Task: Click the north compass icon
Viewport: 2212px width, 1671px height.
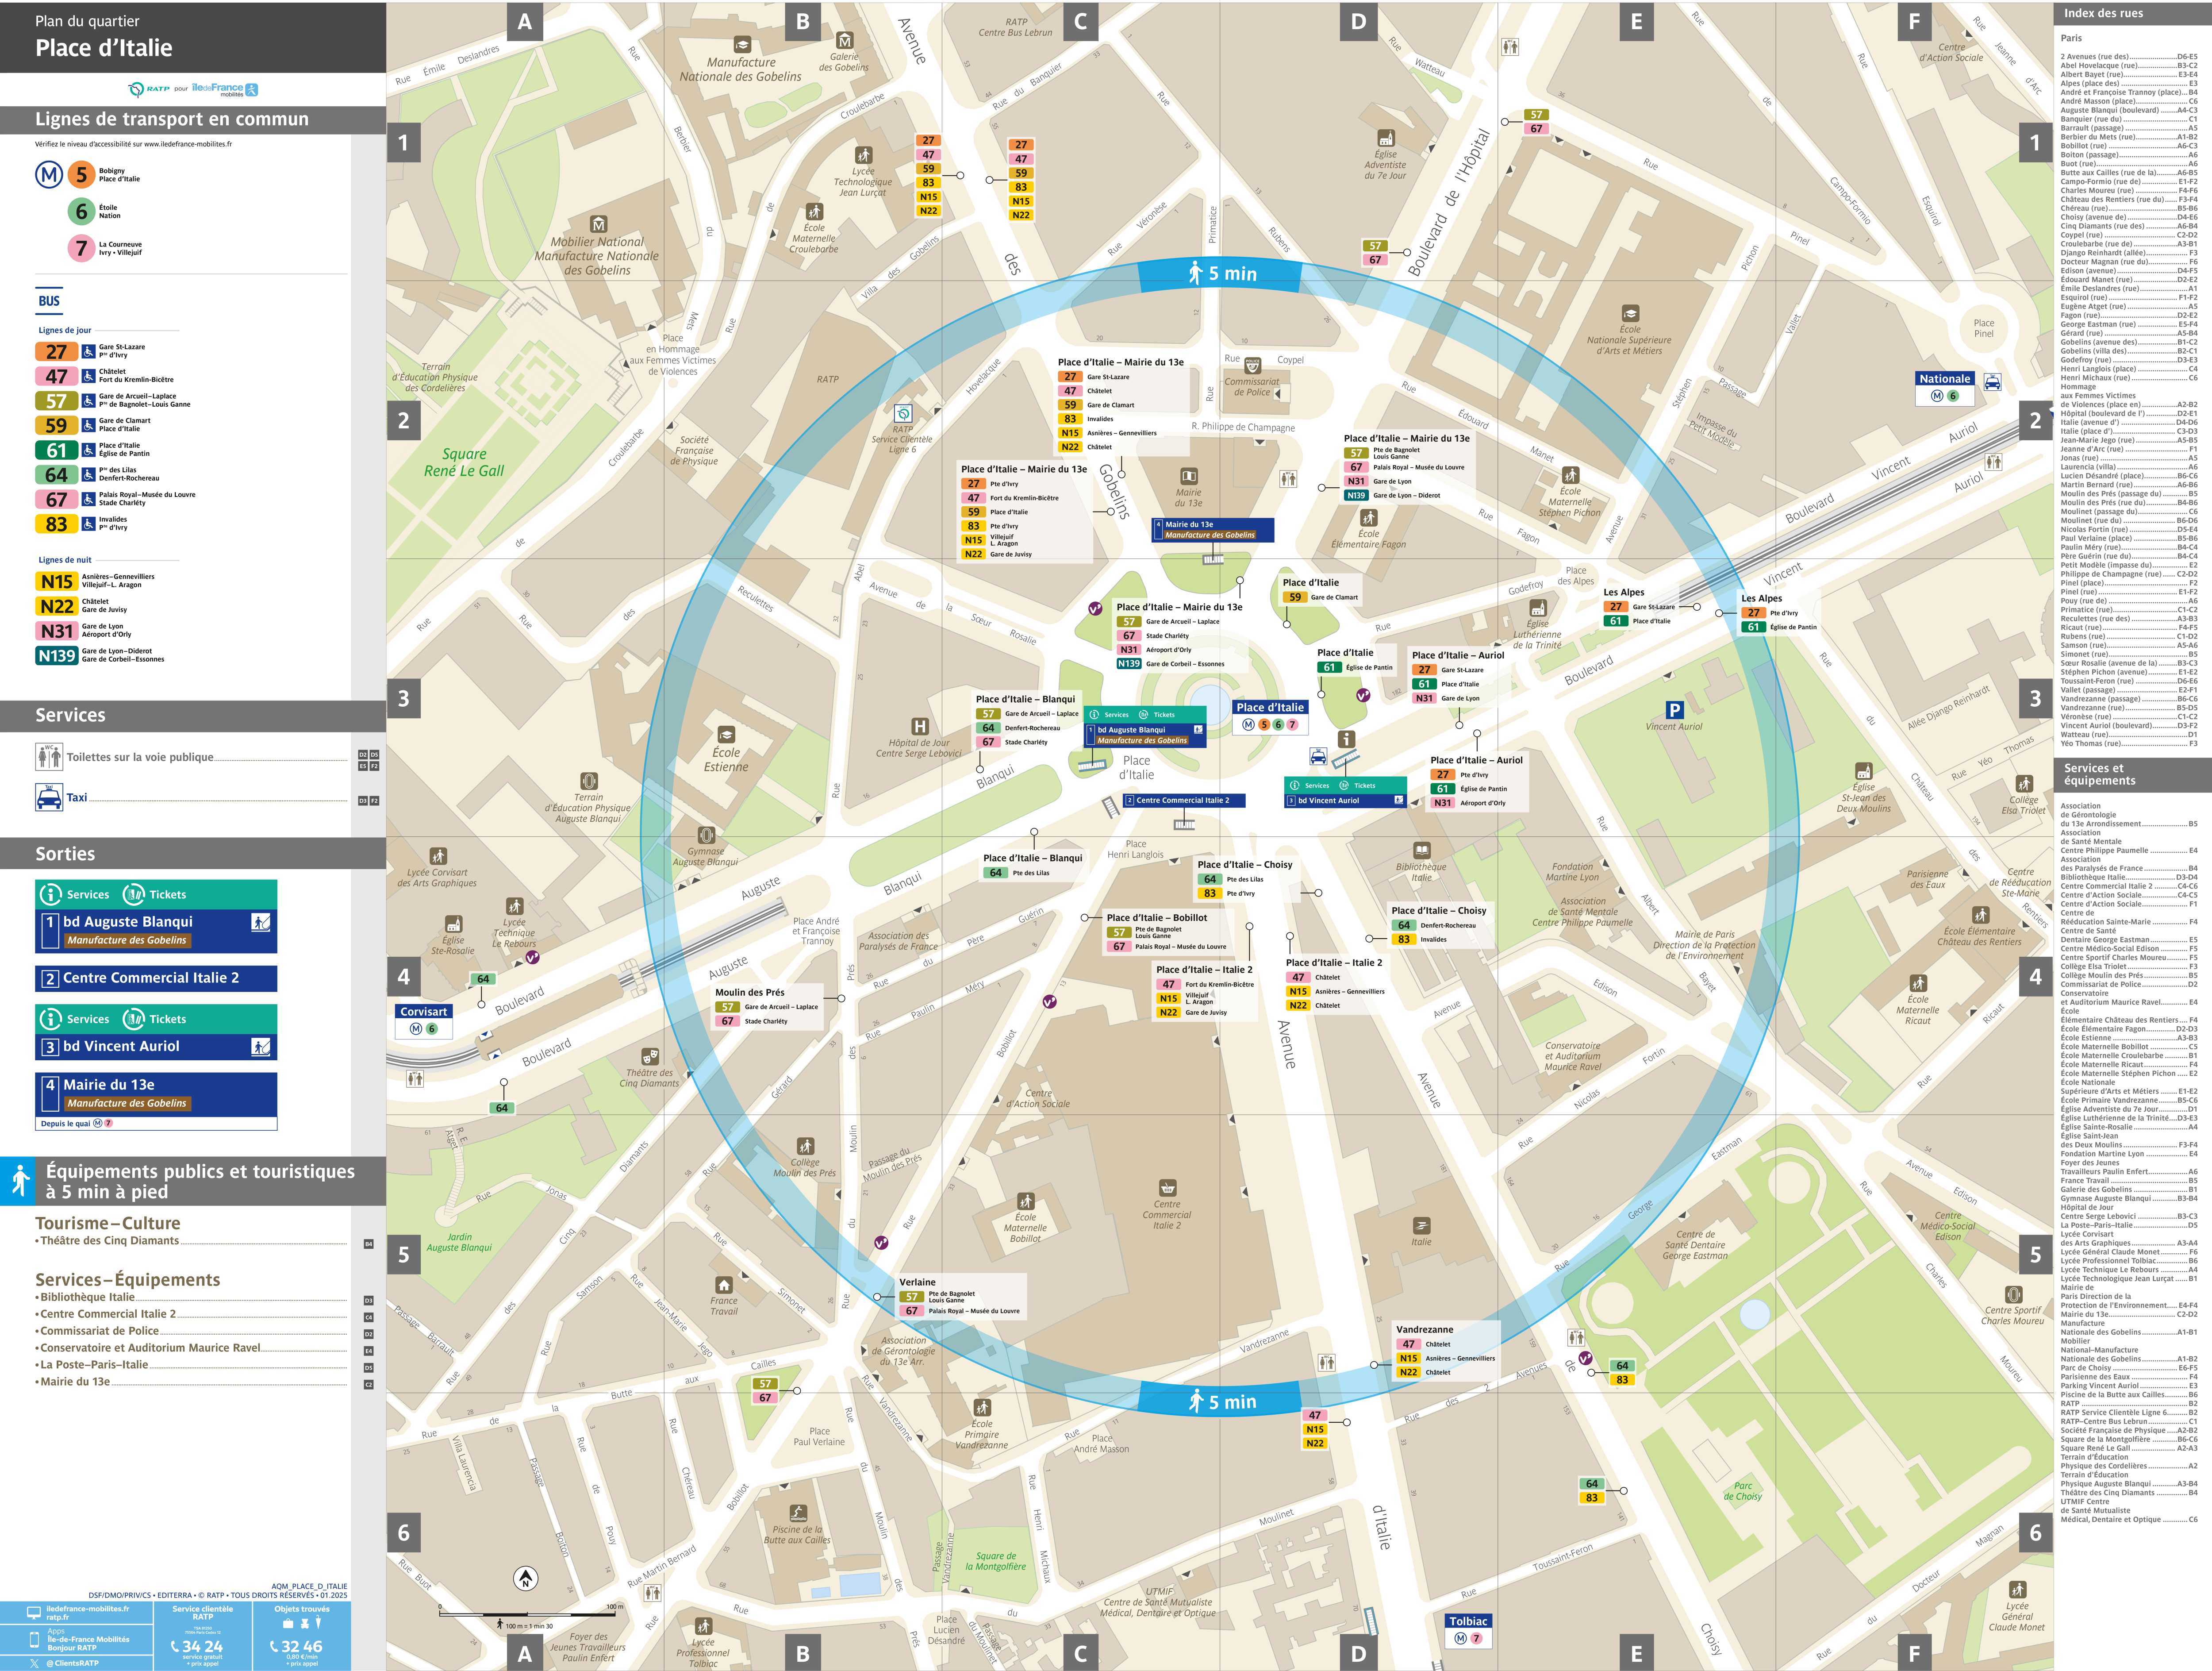Action: (x=525, y=1579)
